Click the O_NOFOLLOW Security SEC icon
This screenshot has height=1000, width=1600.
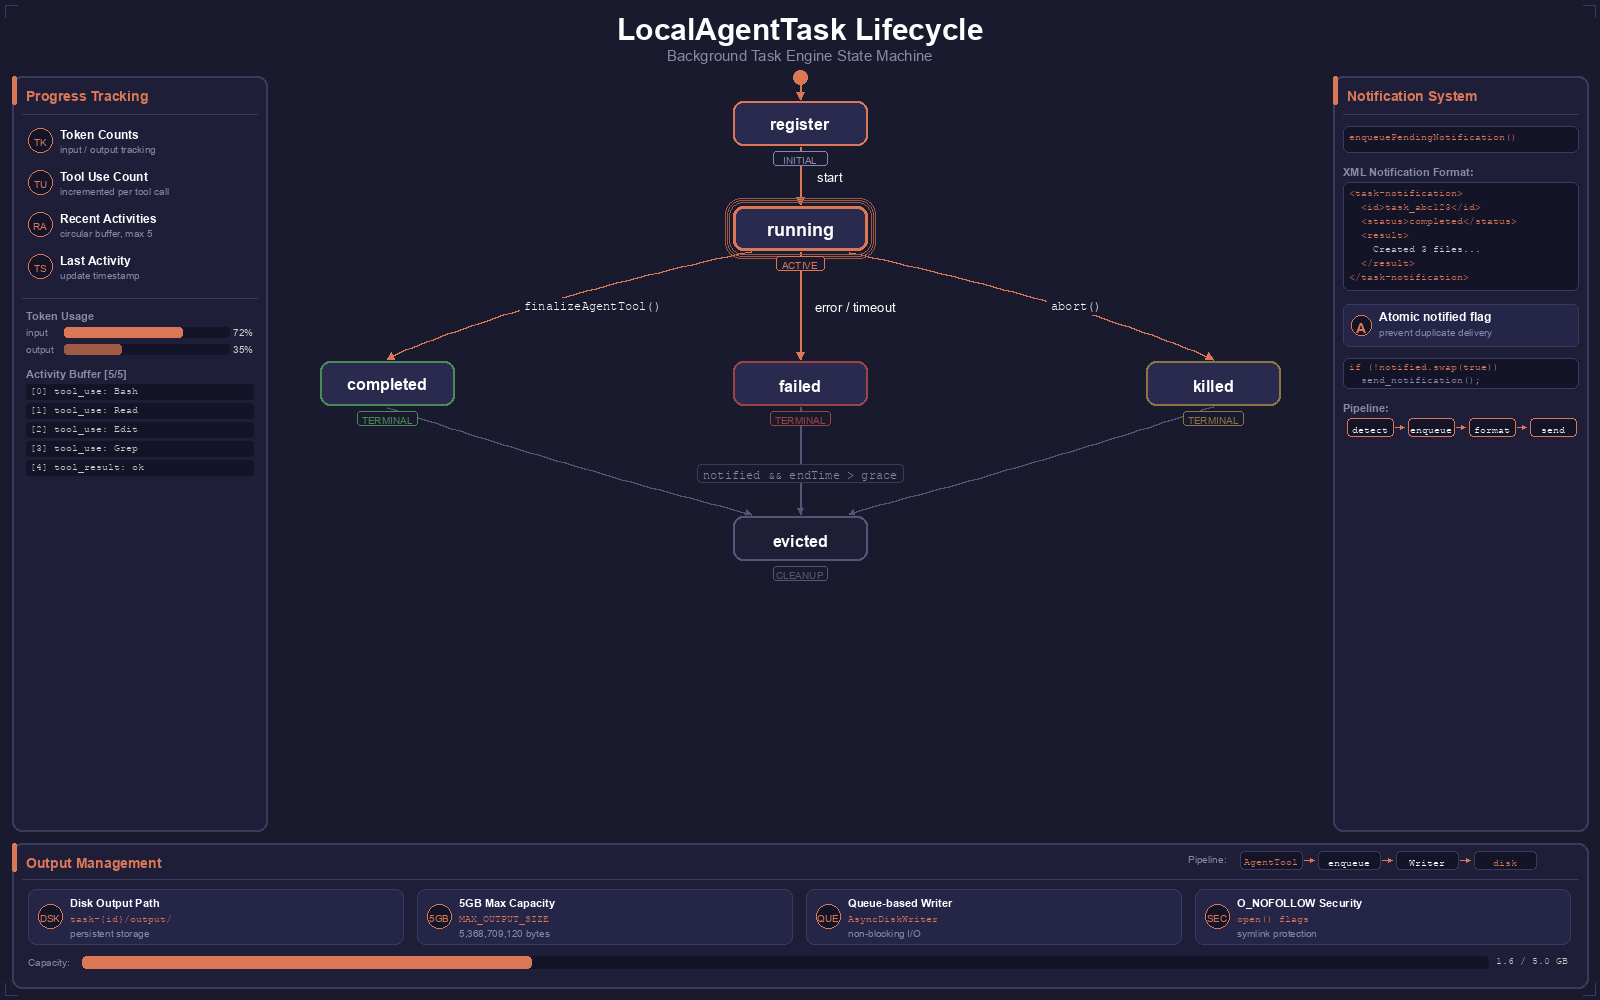[x=1217, y=918]
